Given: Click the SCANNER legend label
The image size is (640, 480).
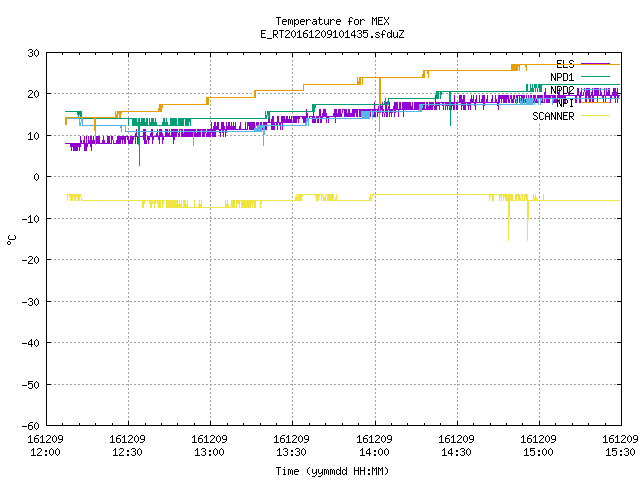Looking at the screenshot, I should (553, 116).
